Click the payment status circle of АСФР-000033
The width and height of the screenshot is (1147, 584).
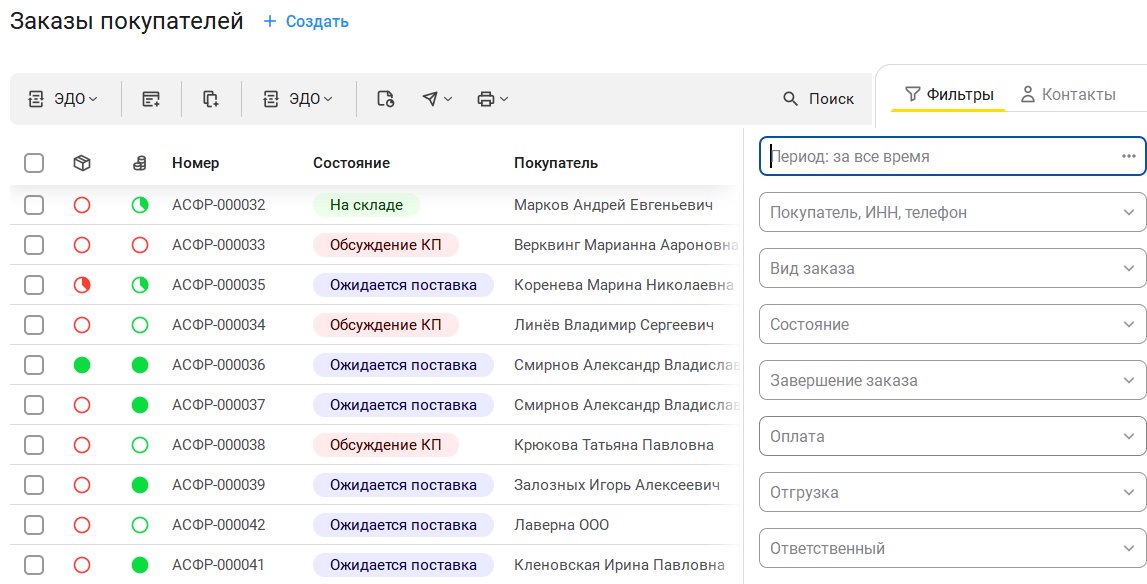[140, 245]
